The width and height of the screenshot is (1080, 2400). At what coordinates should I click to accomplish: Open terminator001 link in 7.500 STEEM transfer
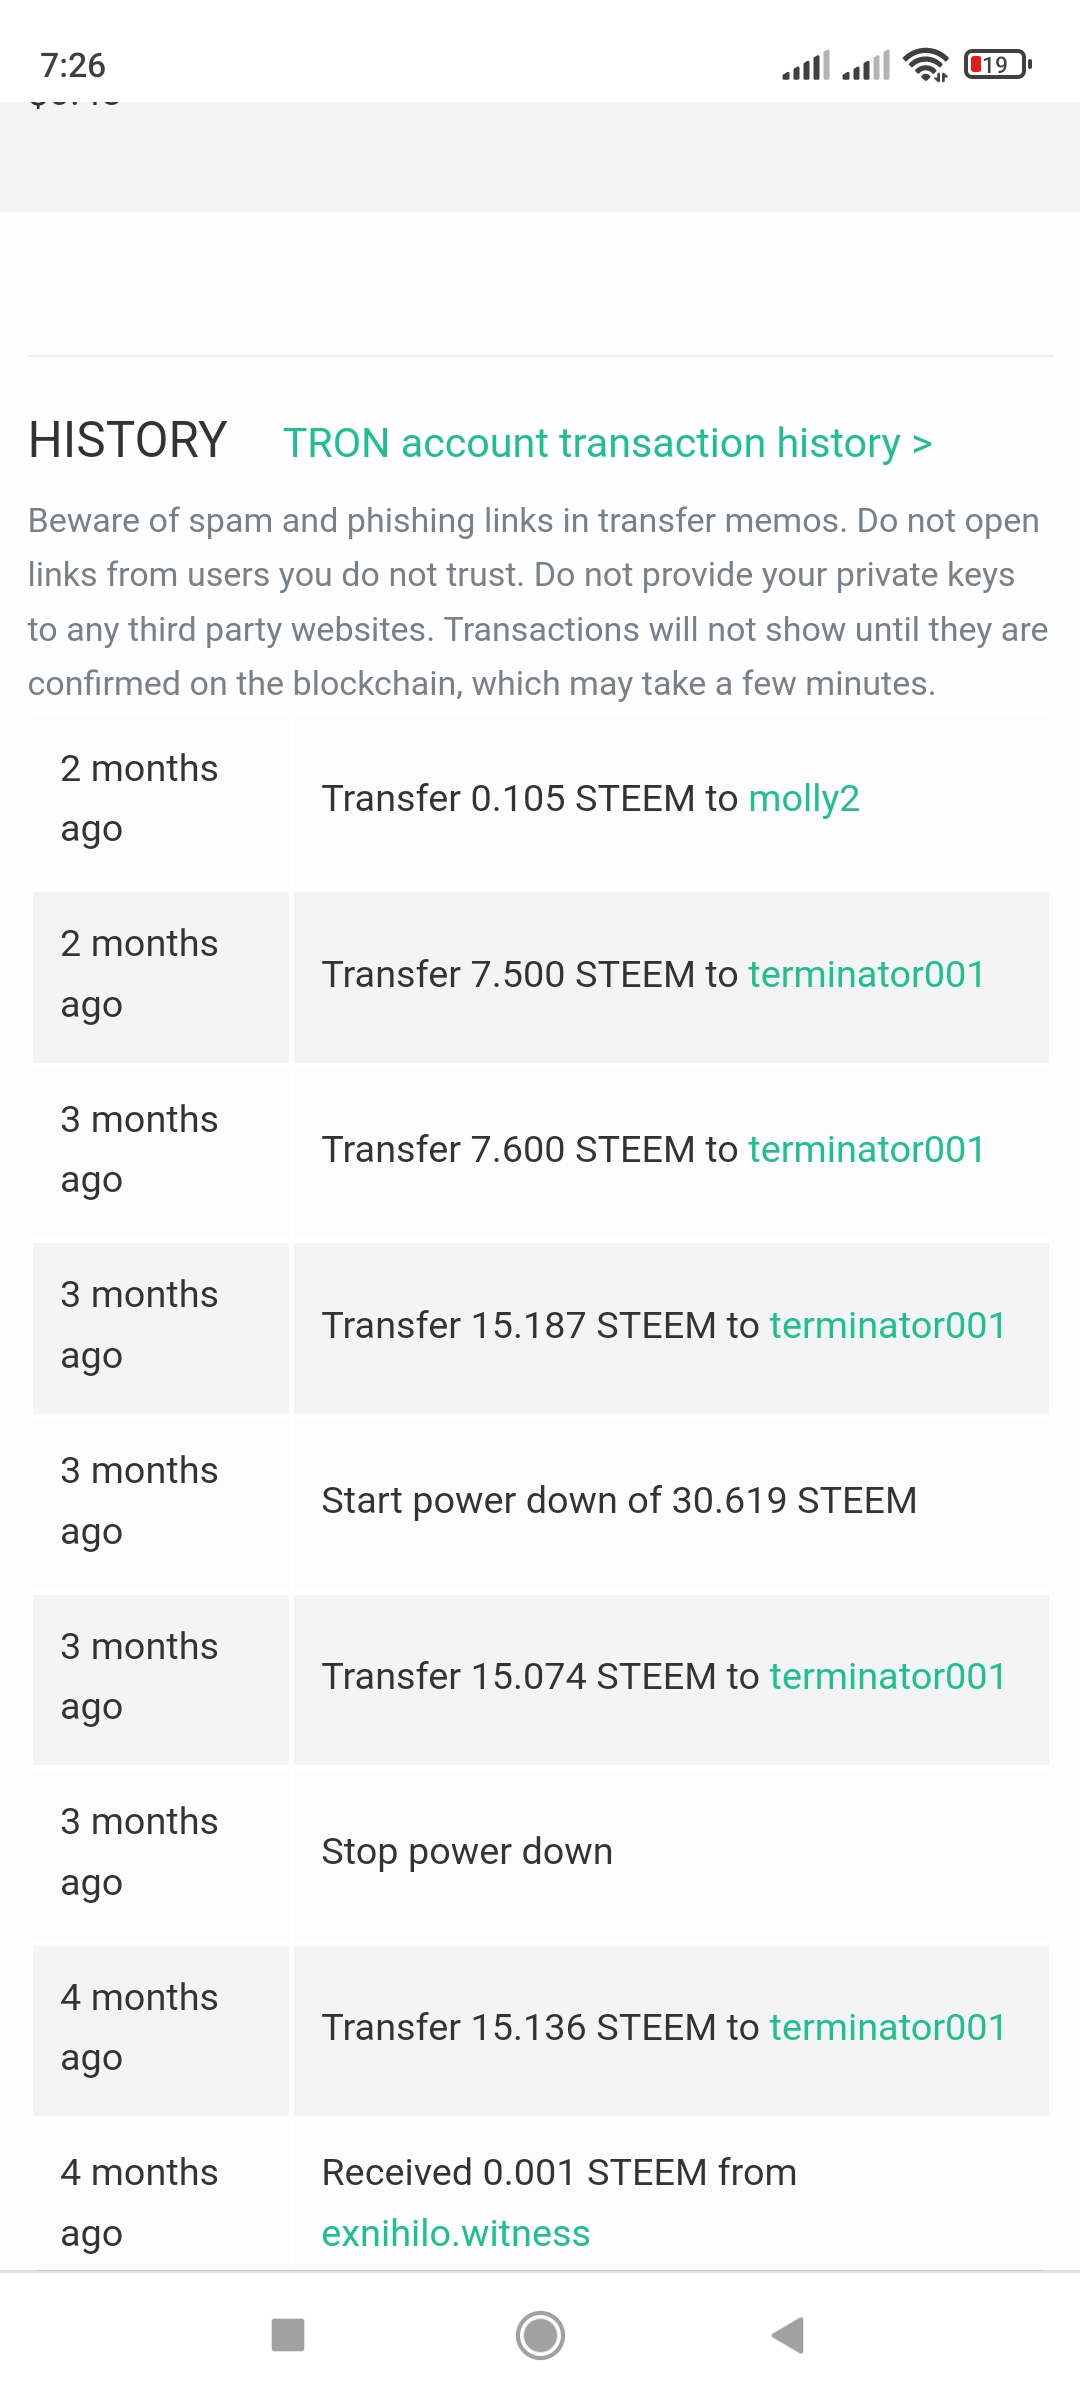coord(866,974)
